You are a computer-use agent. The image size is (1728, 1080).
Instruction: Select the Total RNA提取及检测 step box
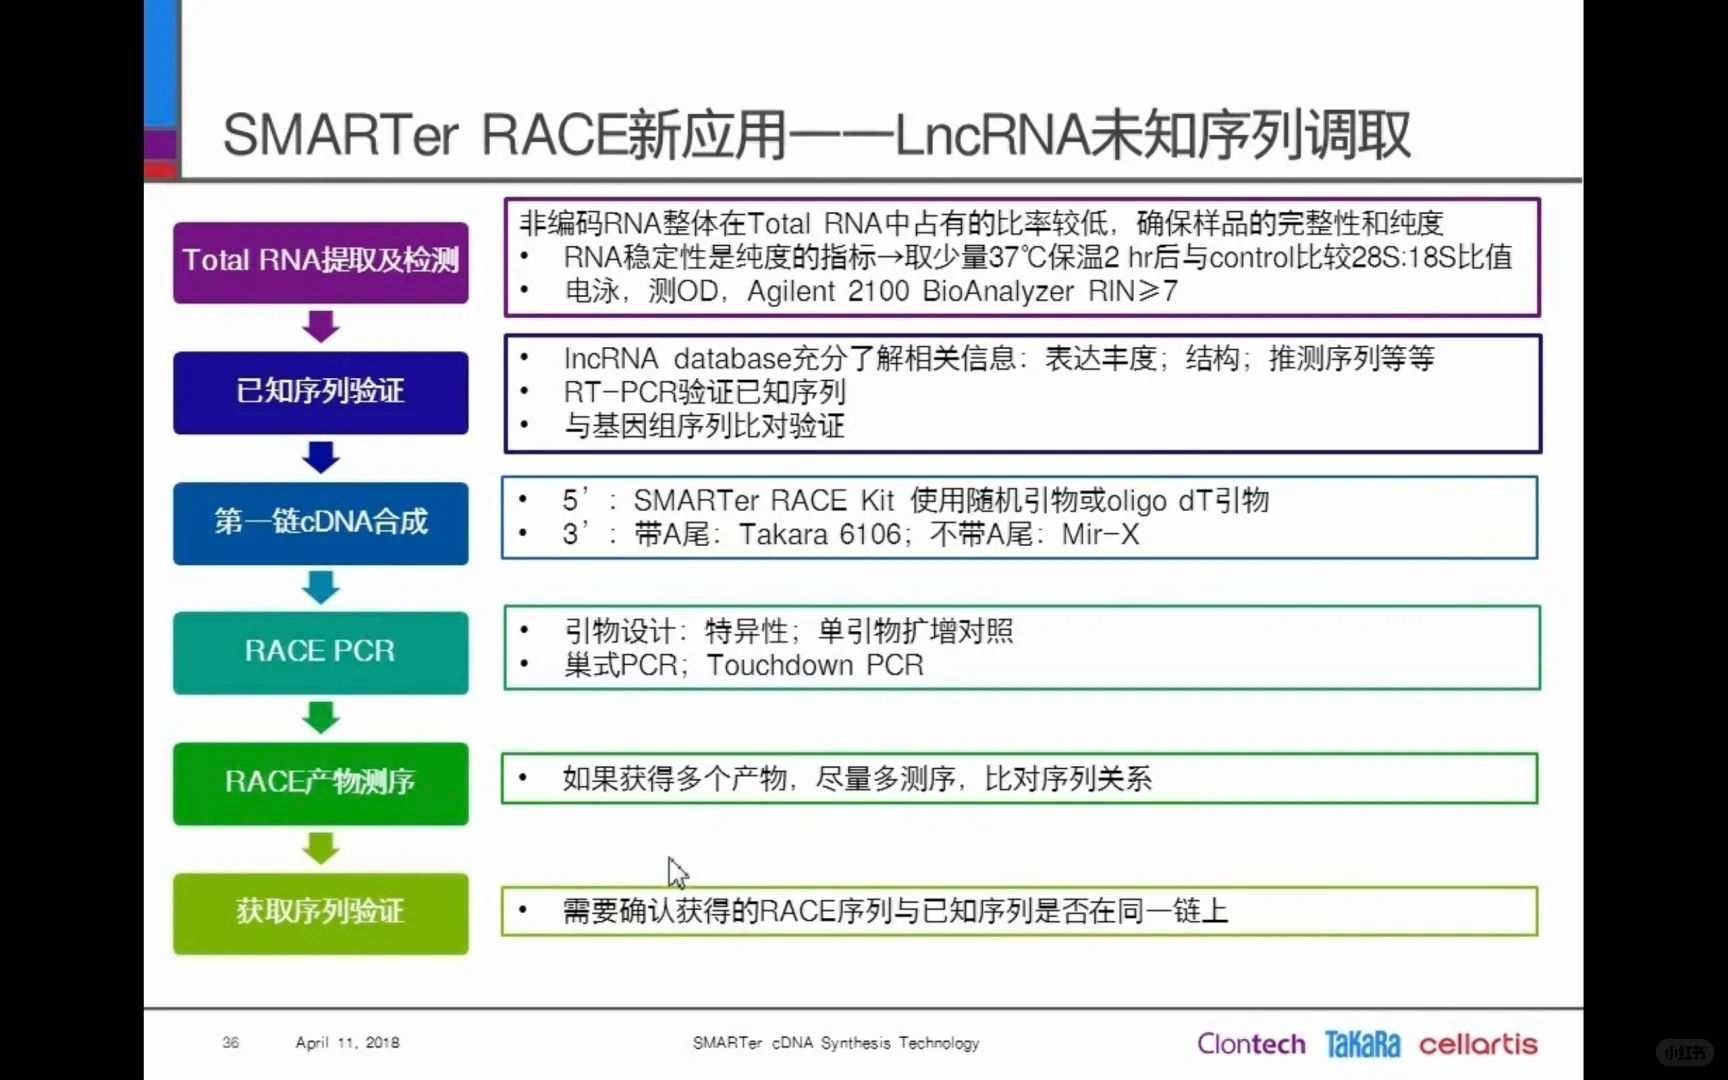[x=320, y=262]
